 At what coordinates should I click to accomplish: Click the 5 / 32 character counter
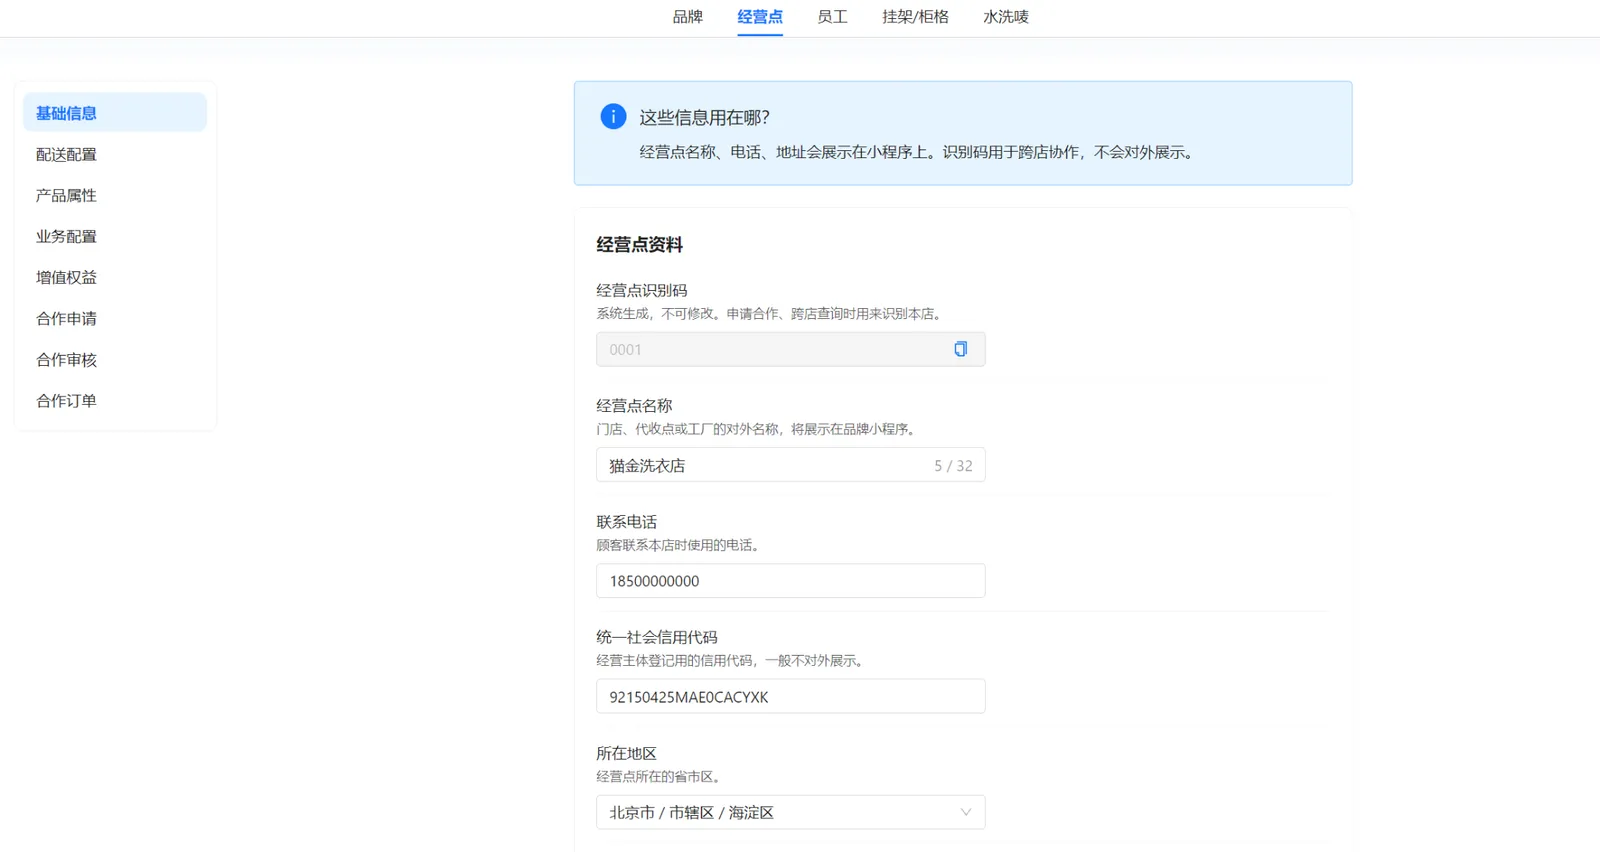point(953,466)
